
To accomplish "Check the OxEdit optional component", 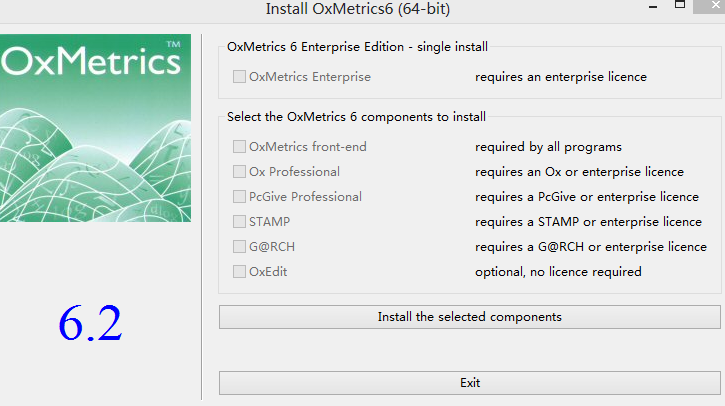I will pyautogui.click(x=240, y=271).
